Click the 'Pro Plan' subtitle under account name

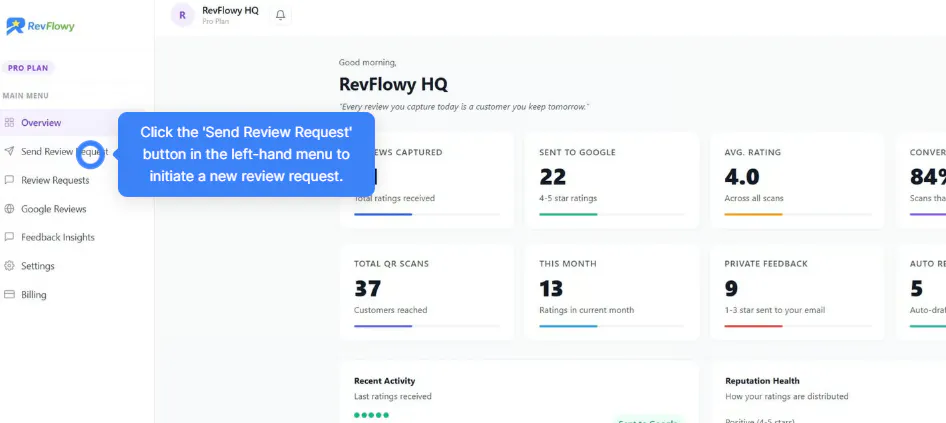(x=215, y=22)
